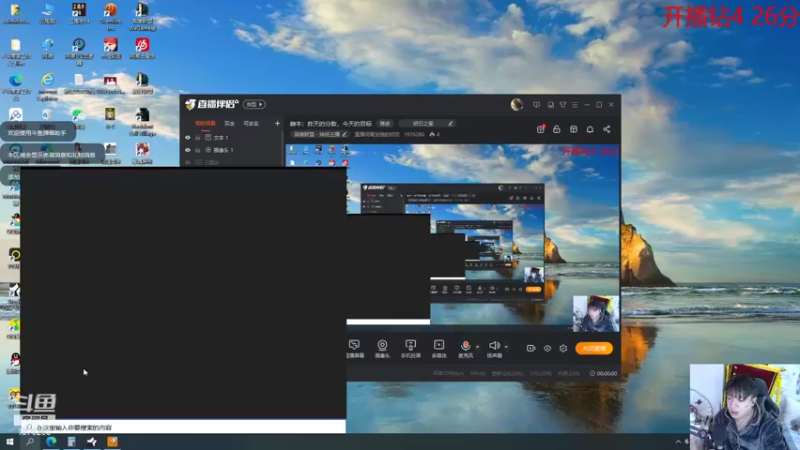The width and height of the screenshot is (800, 450).
Task: Toggle visibility of the 摄像头 1 layer
Action: [188, 150]
